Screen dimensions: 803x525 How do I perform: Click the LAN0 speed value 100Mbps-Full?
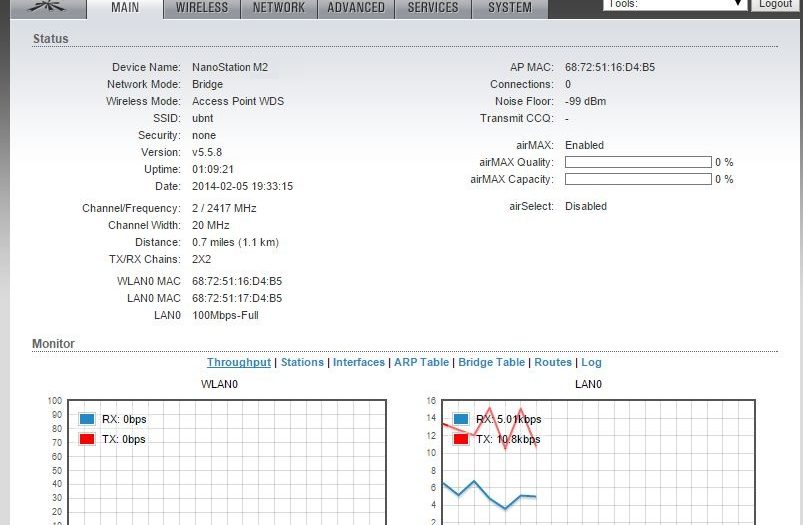225,315
